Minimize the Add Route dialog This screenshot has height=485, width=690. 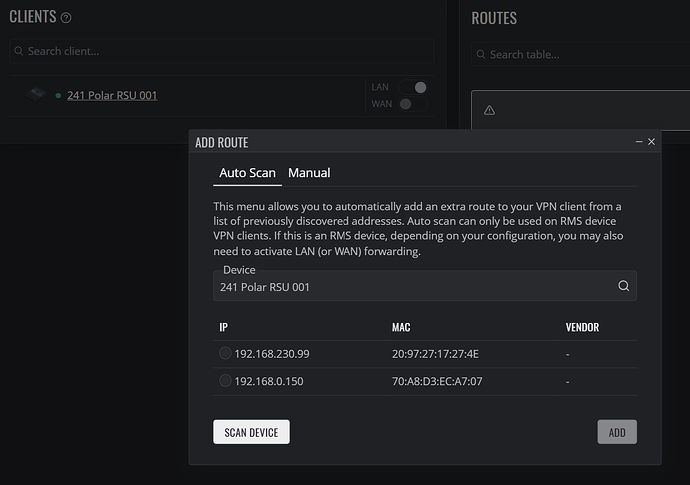[639, 141]
